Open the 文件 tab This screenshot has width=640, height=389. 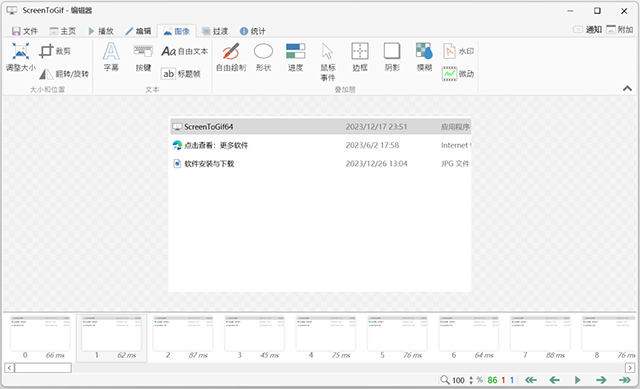[25, 31]
